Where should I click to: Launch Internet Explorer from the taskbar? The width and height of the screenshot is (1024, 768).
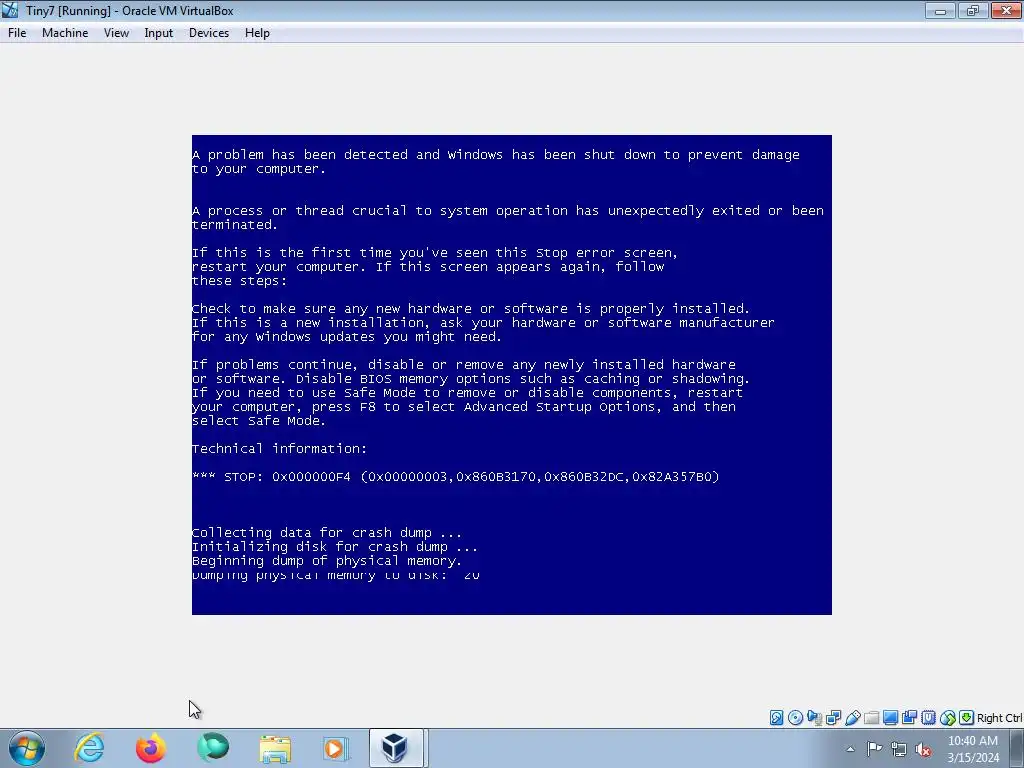point(89,748)
